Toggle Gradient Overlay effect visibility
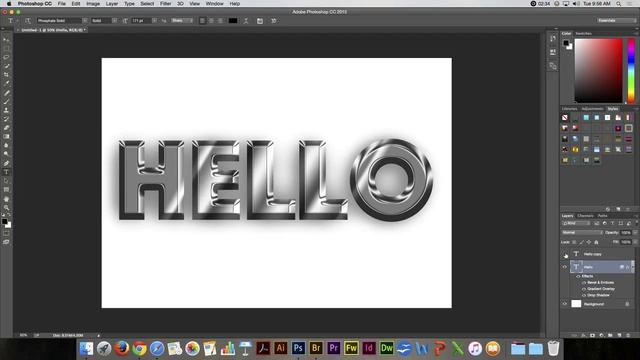 tap(584, 289)
